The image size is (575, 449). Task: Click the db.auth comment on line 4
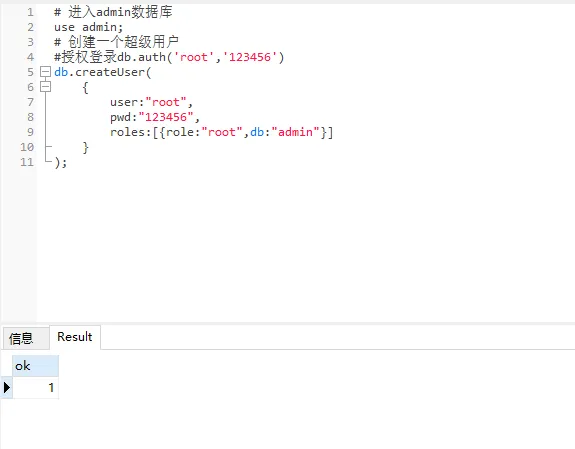tap(169, 57)
